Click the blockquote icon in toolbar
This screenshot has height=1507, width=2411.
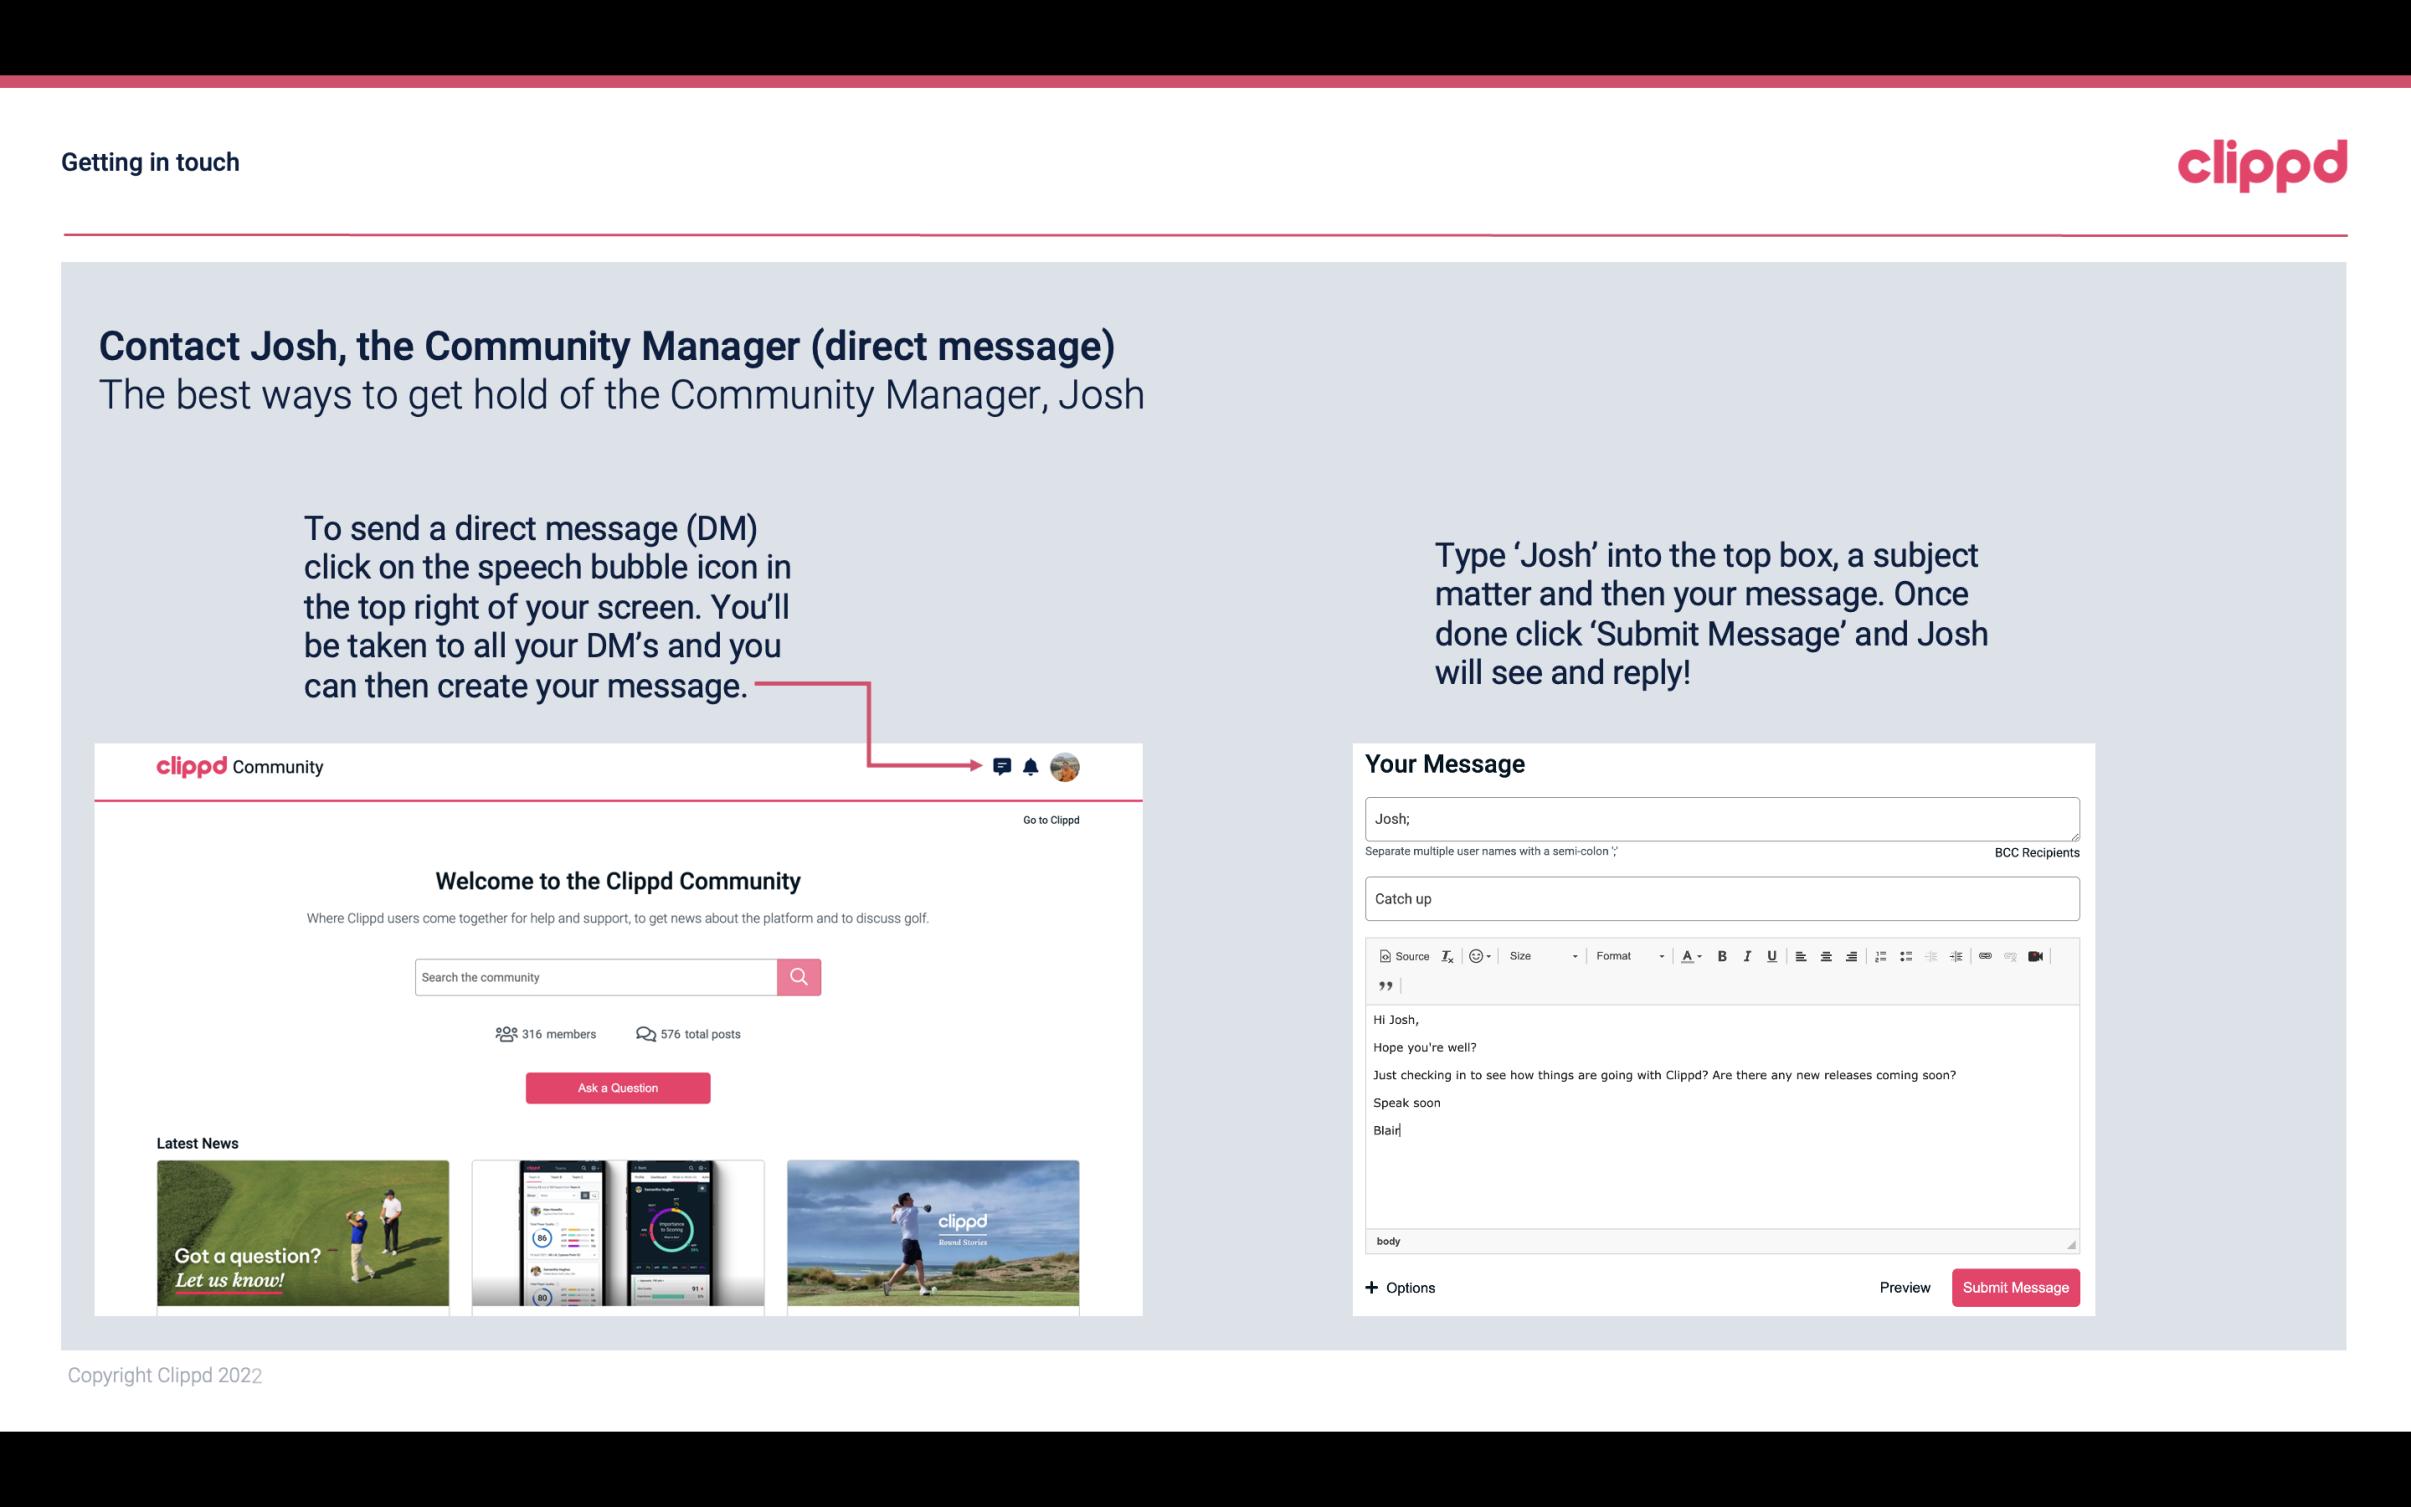(1383, 986)
